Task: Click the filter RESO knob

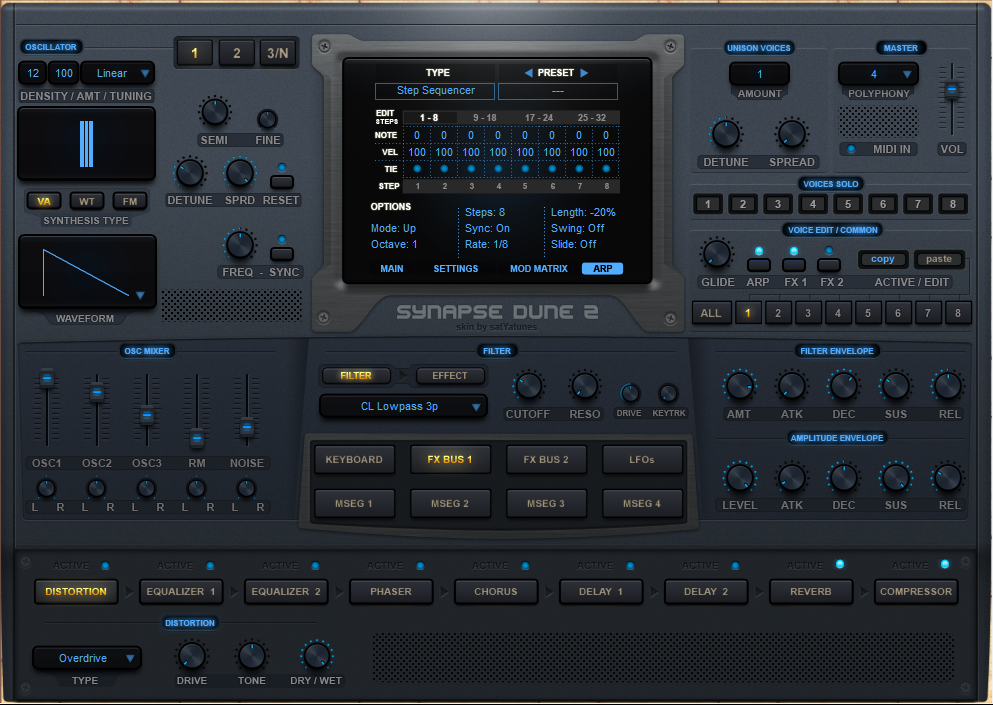Action: click(584, 386)
